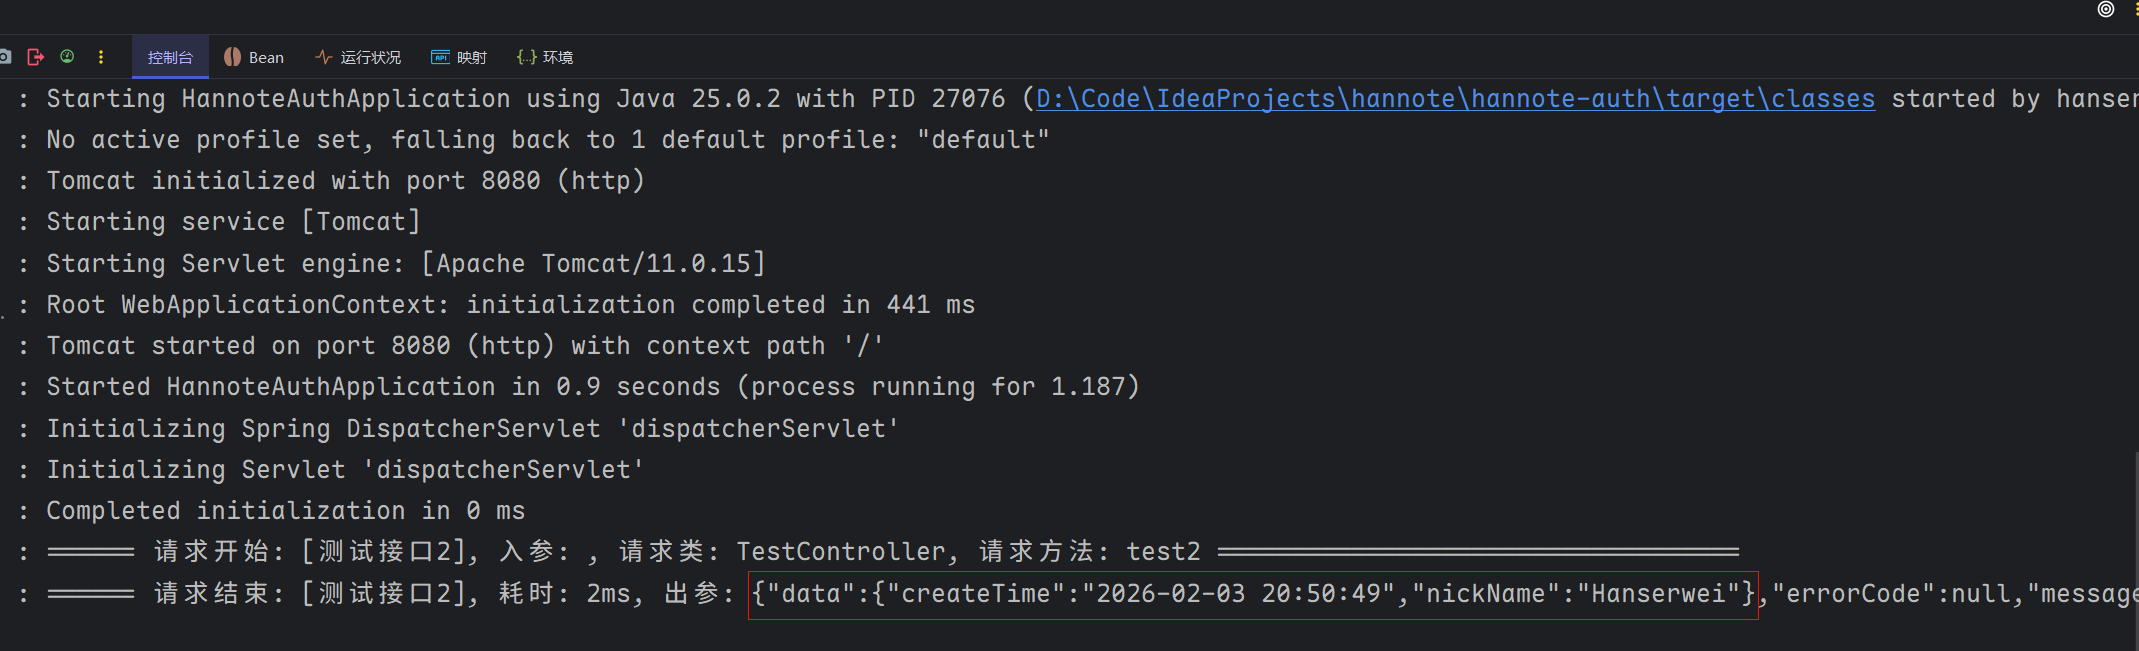Click the 'Root WebApplicationContext' log line
2139x651 pixels.
[x=510, y=305]
